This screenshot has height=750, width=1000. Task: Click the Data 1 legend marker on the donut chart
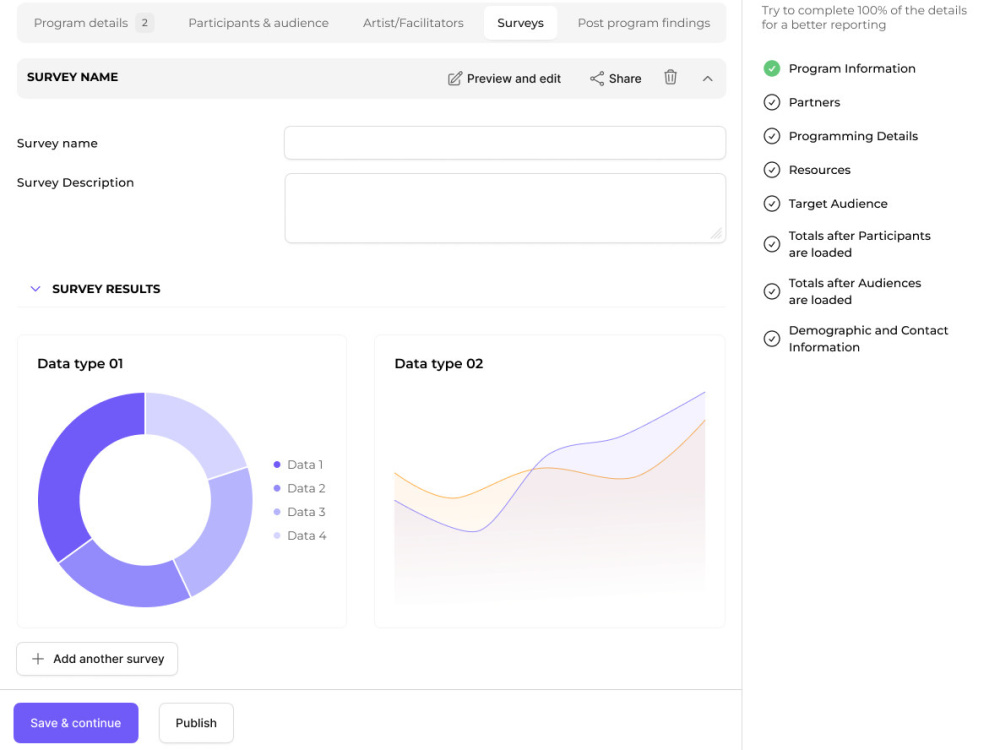[x=276, y=464]
